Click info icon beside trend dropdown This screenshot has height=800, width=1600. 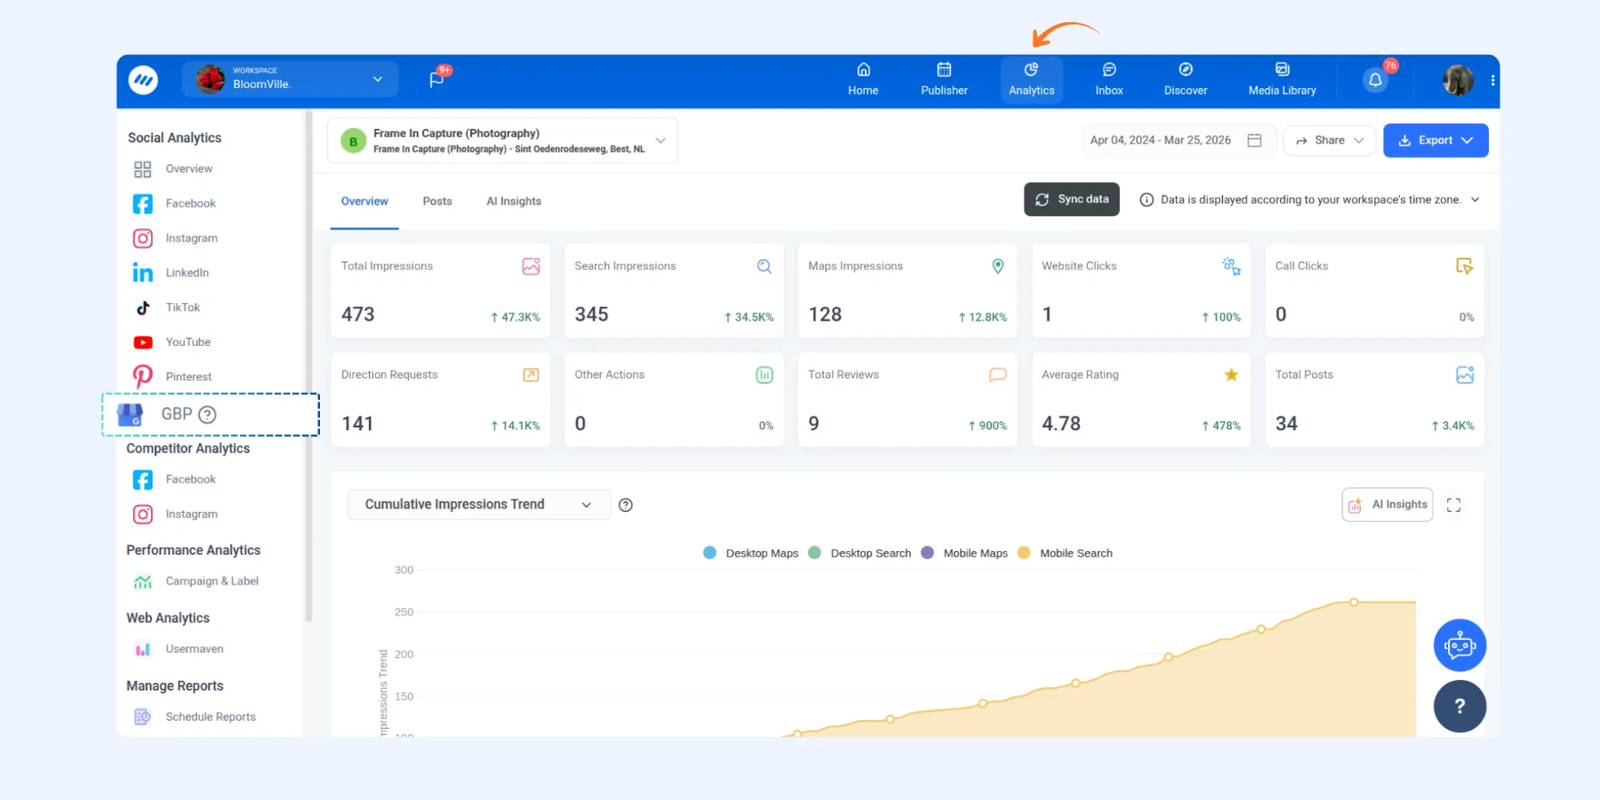pyautogui.click(x=626, y=505)
